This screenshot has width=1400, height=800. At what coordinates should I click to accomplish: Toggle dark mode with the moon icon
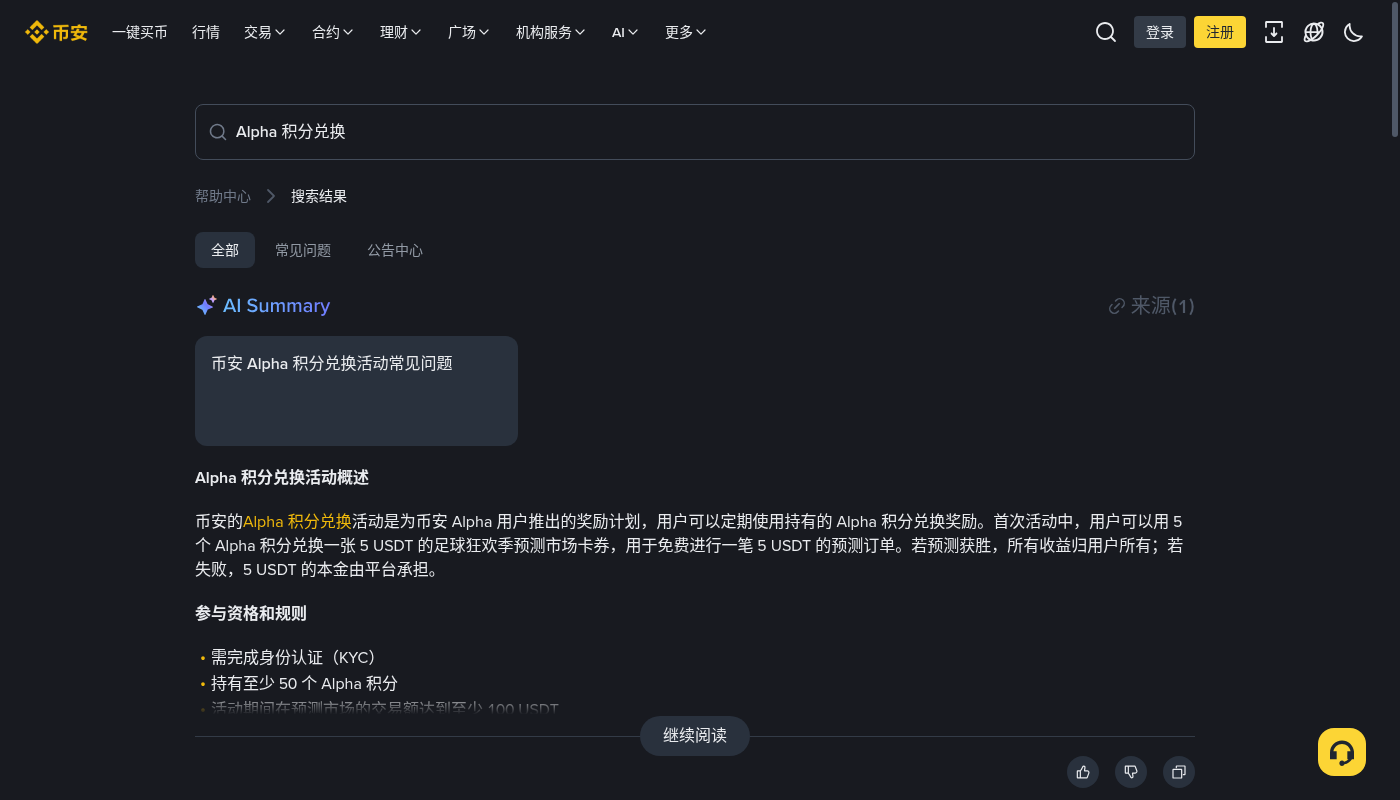(x=1354, y=32)
